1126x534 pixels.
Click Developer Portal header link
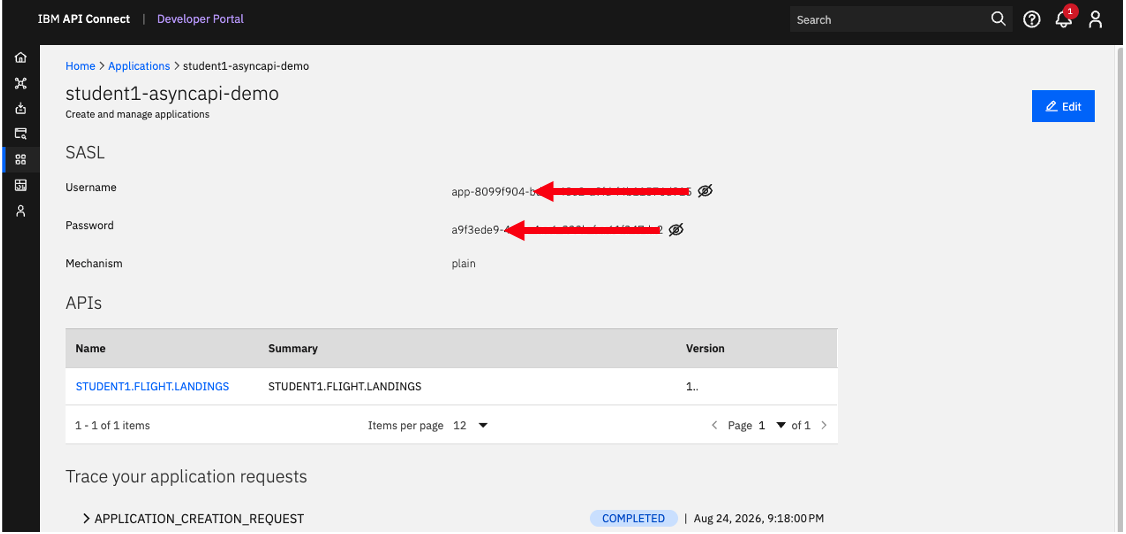coord(200,19)
